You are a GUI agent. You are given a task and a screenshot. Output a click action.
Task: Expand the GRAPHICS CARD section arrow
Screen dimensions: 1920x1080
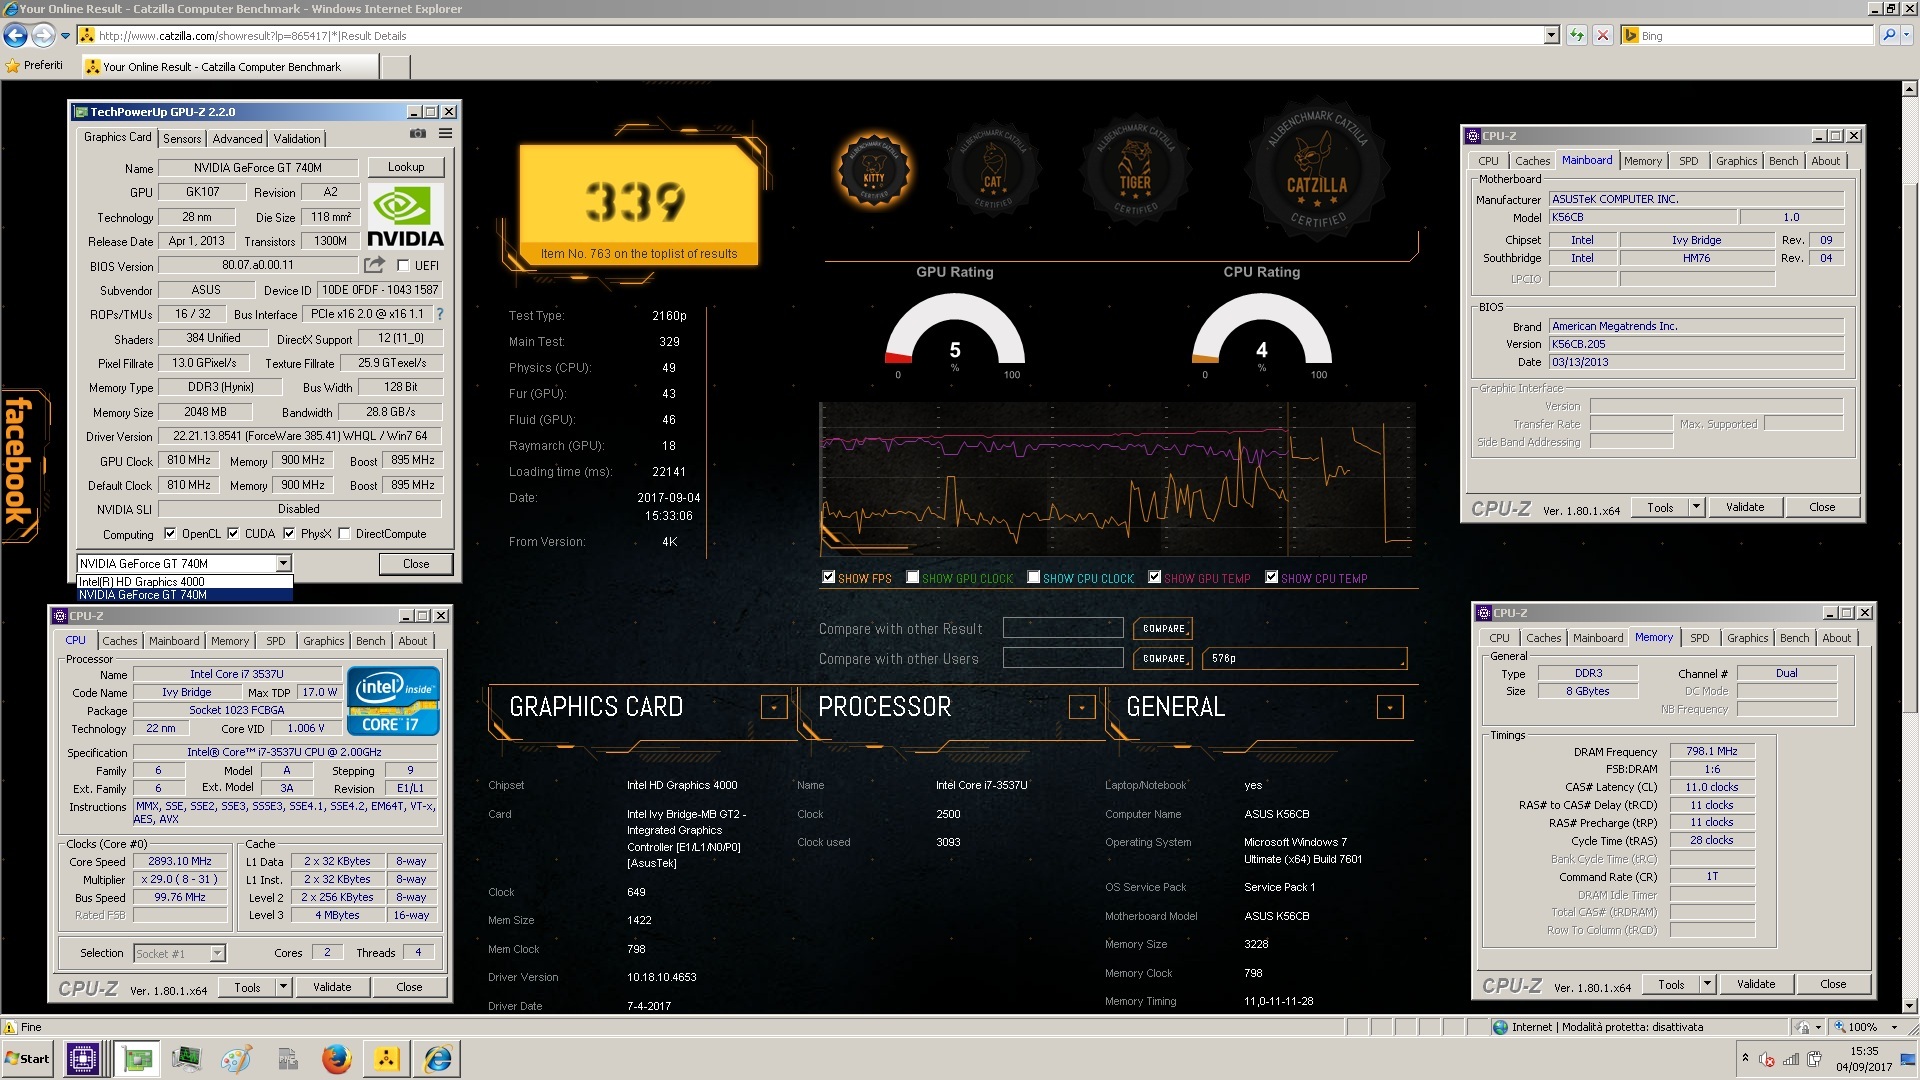773,707
